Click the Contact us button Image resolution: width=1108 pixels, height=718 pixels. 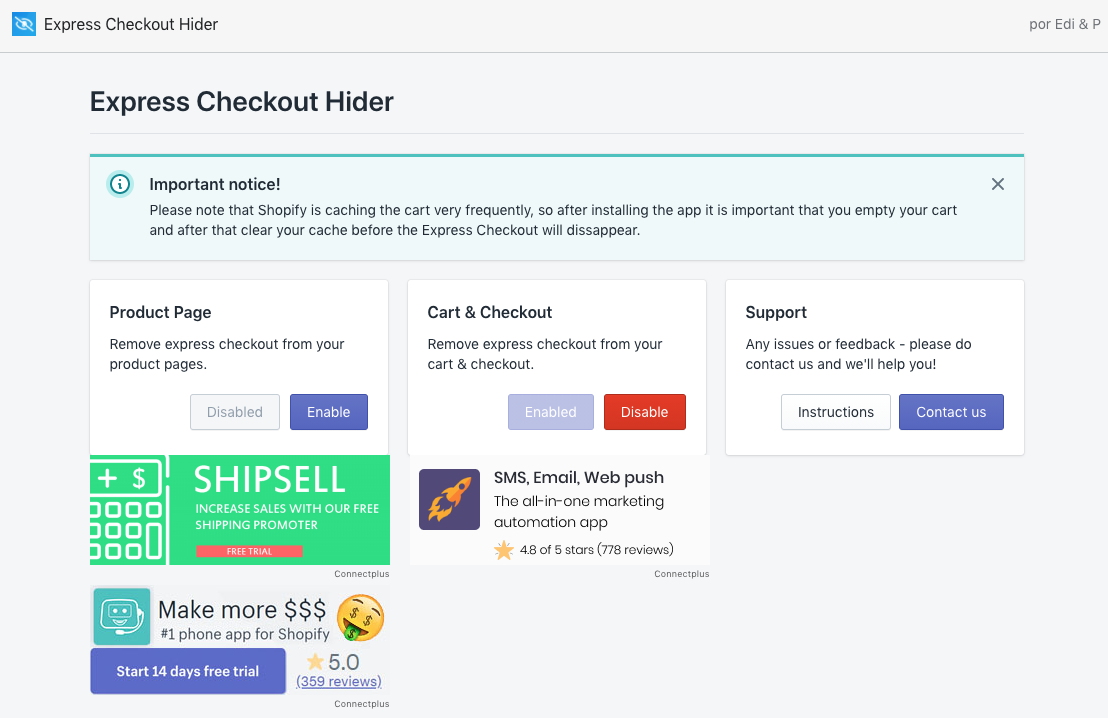point(950,412)
